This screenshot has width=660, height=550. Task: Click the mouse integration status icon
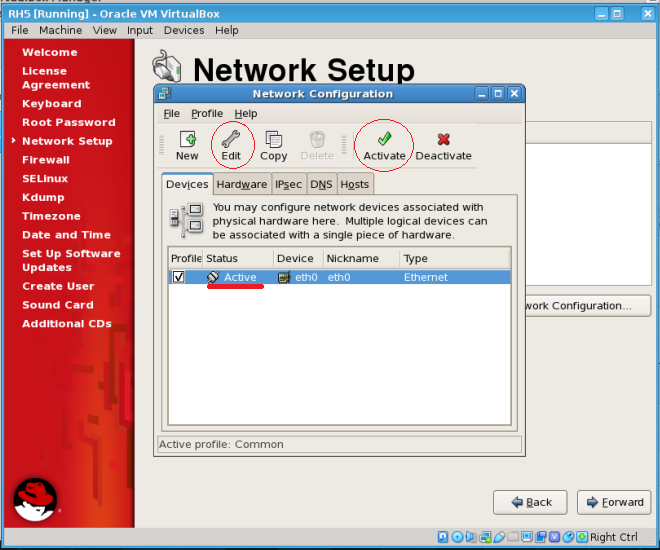pos(568,537)
